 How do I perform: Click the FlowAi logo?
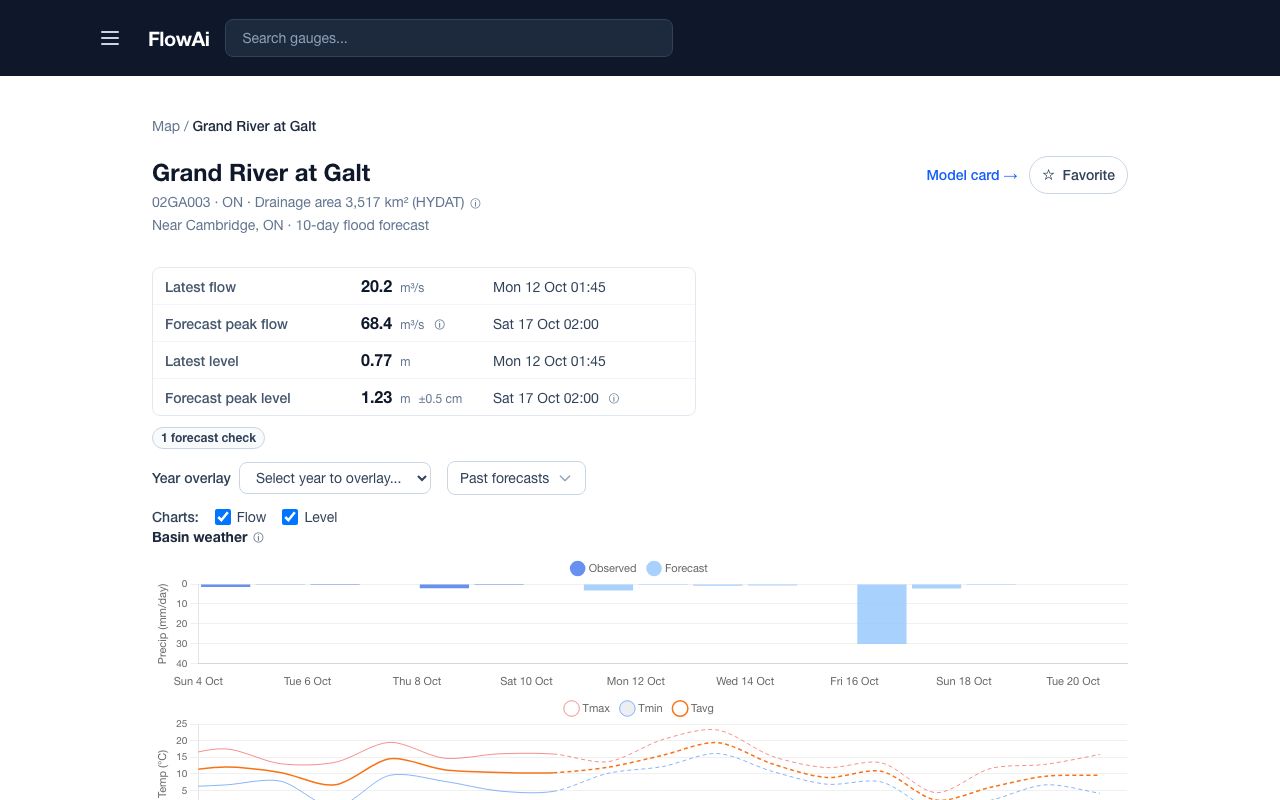tap(179, 39)
